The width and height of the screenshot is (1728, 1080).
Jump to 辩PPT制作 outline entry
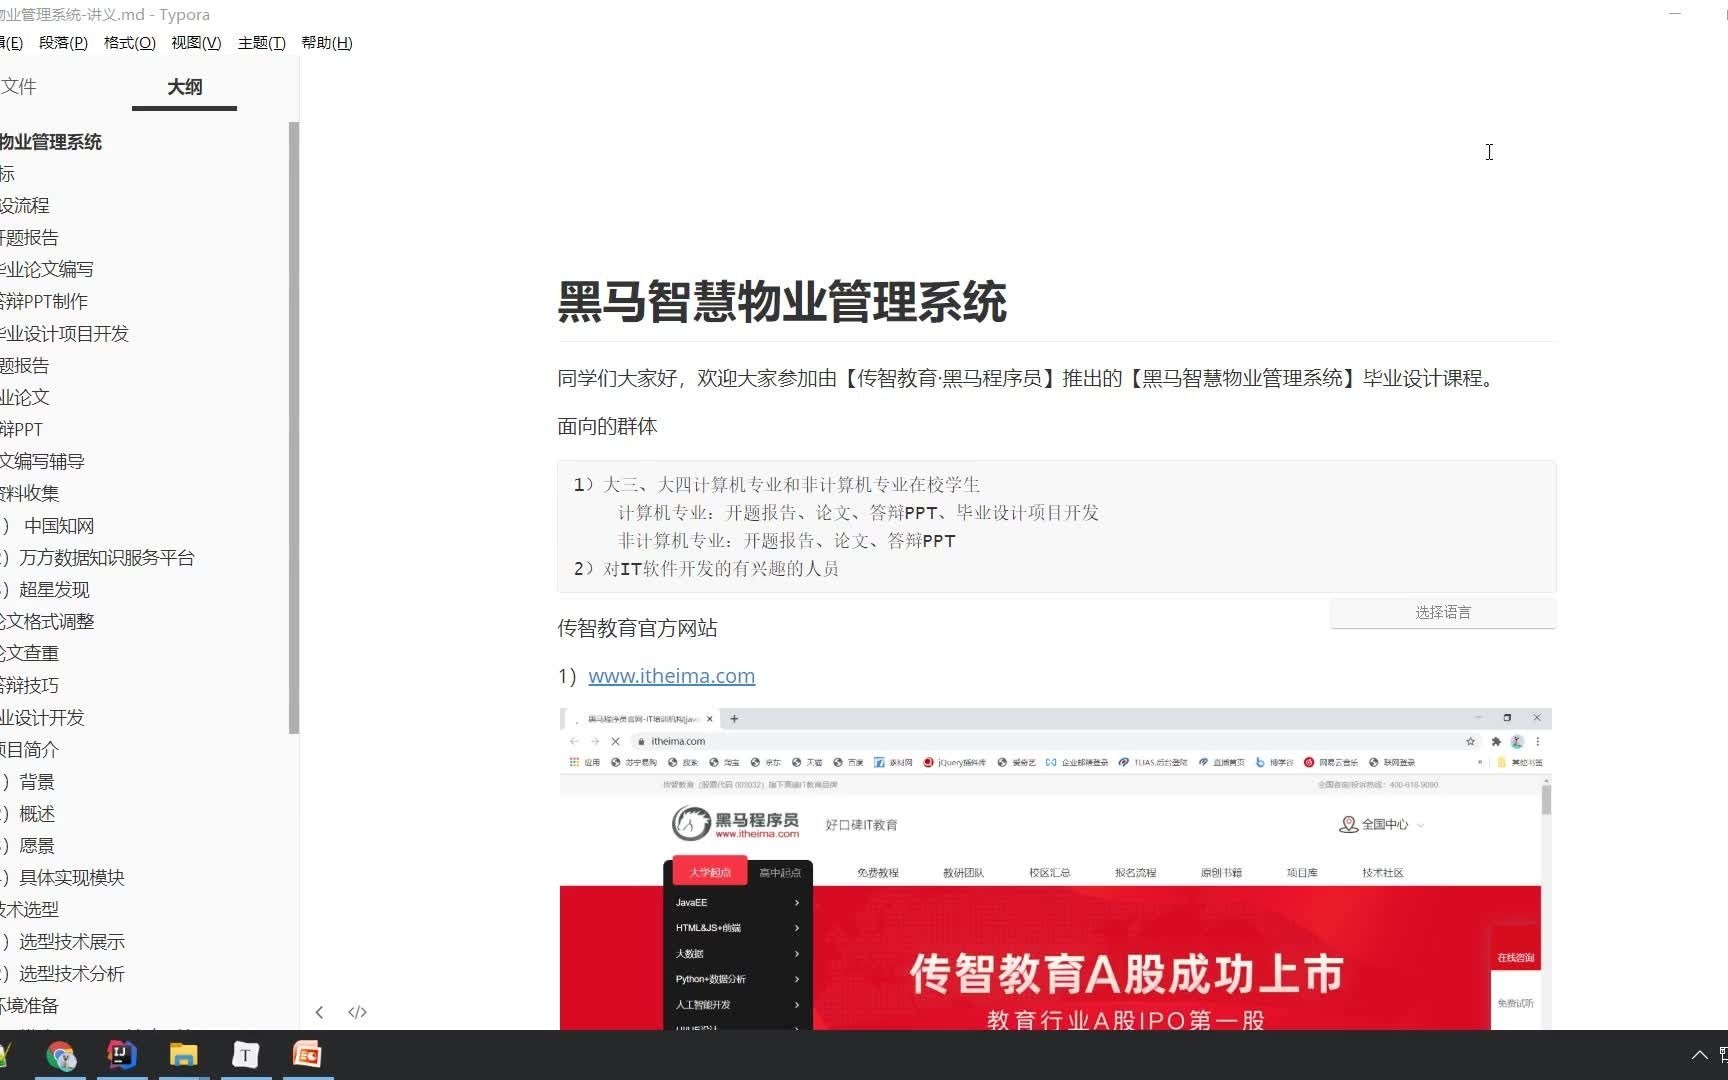[43, 302]
